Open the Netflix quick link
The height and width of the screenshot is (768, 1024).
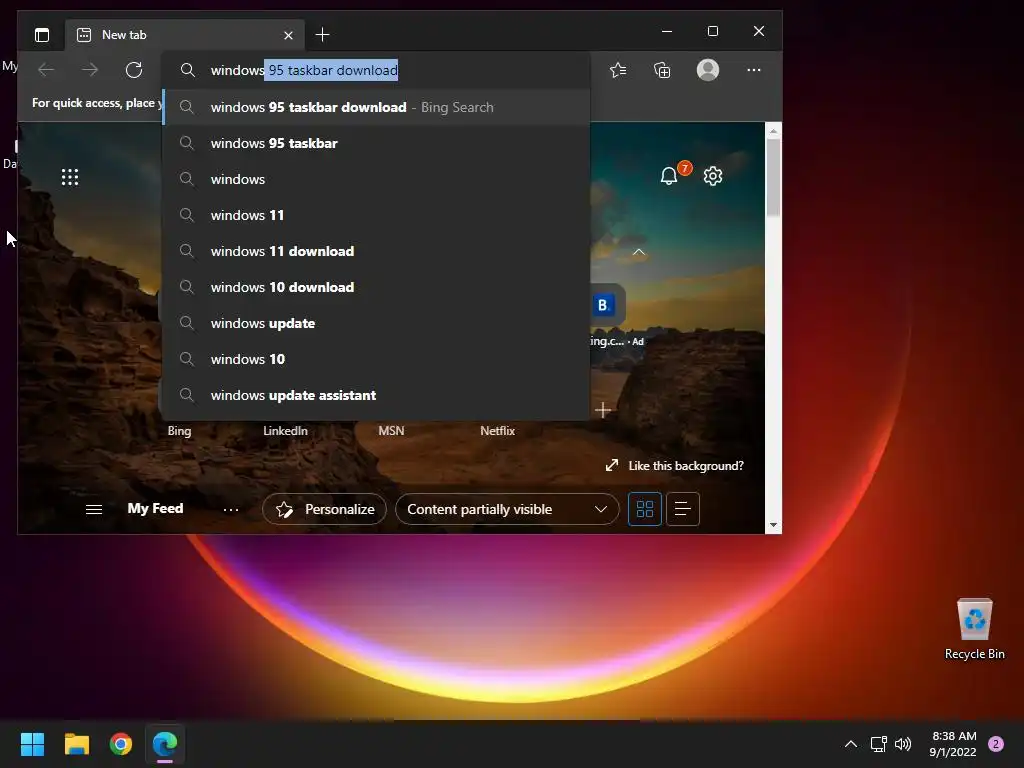[498, 431]
